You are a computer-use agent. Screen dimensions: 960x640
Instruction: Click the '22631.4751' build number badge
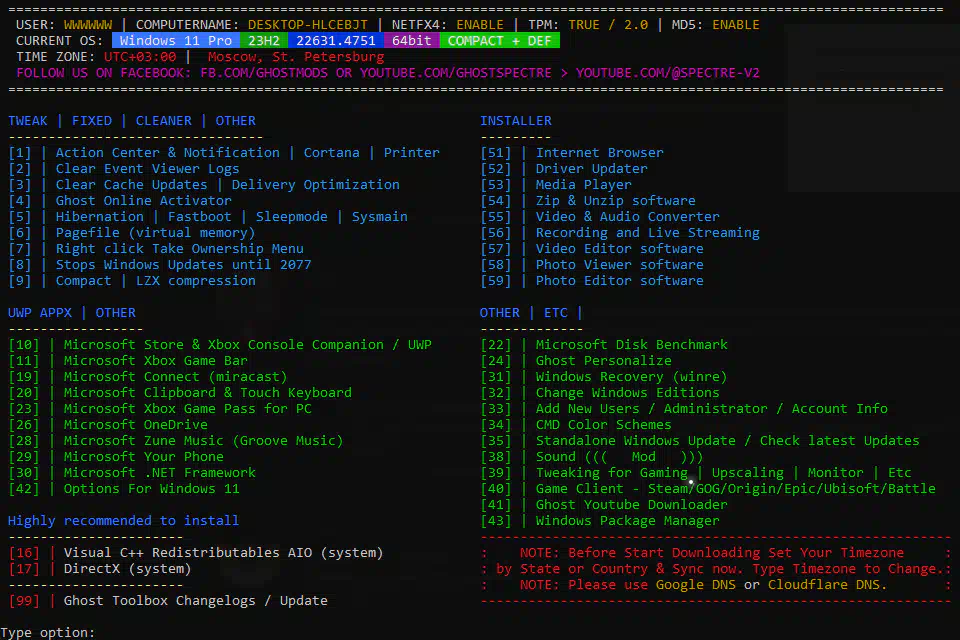pos(336,40)
